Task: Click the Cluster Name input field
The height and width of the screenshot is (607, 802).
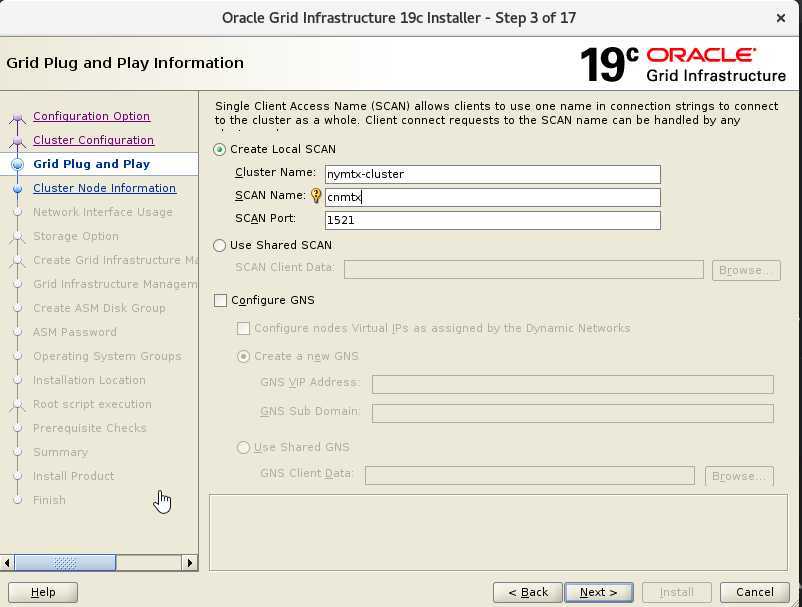Action: [493, 174]
